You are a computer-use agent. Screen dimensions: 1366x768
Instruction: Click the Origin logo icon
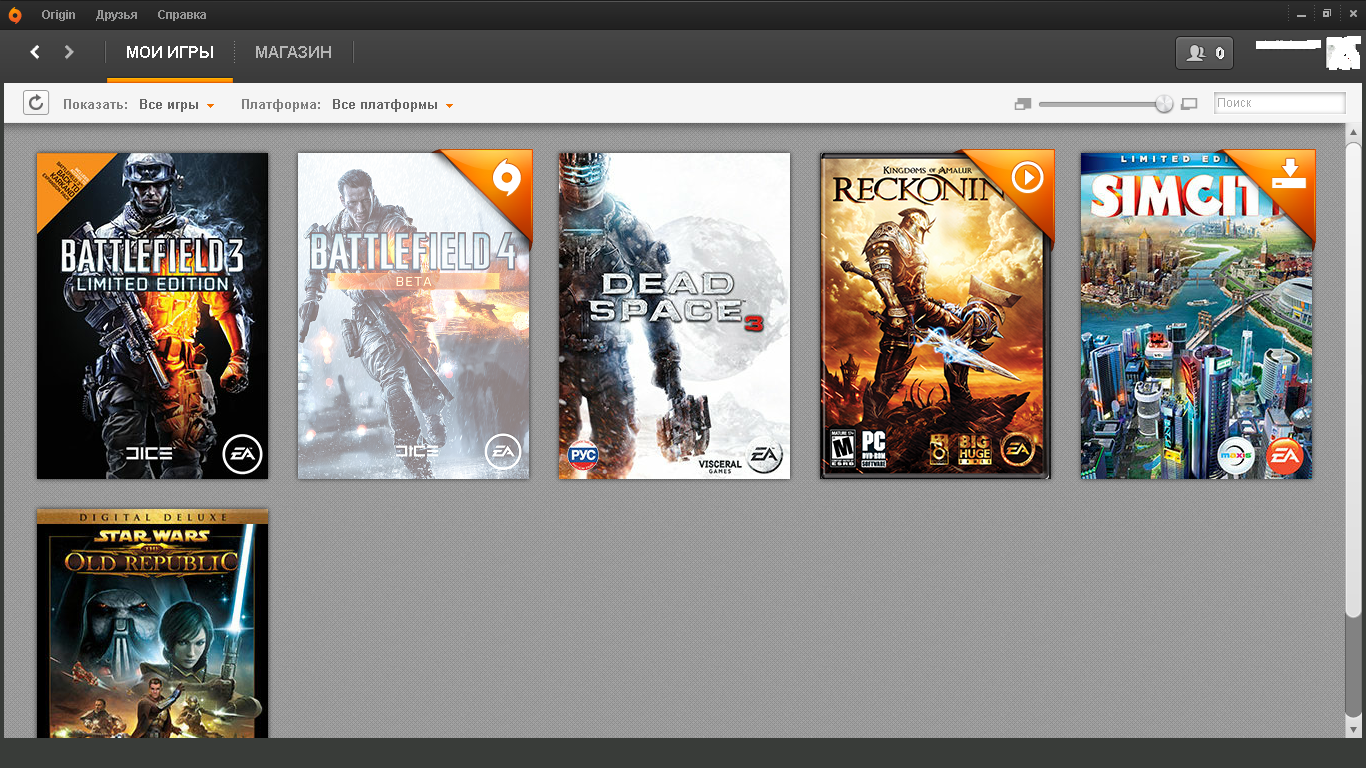click(14, 14)
